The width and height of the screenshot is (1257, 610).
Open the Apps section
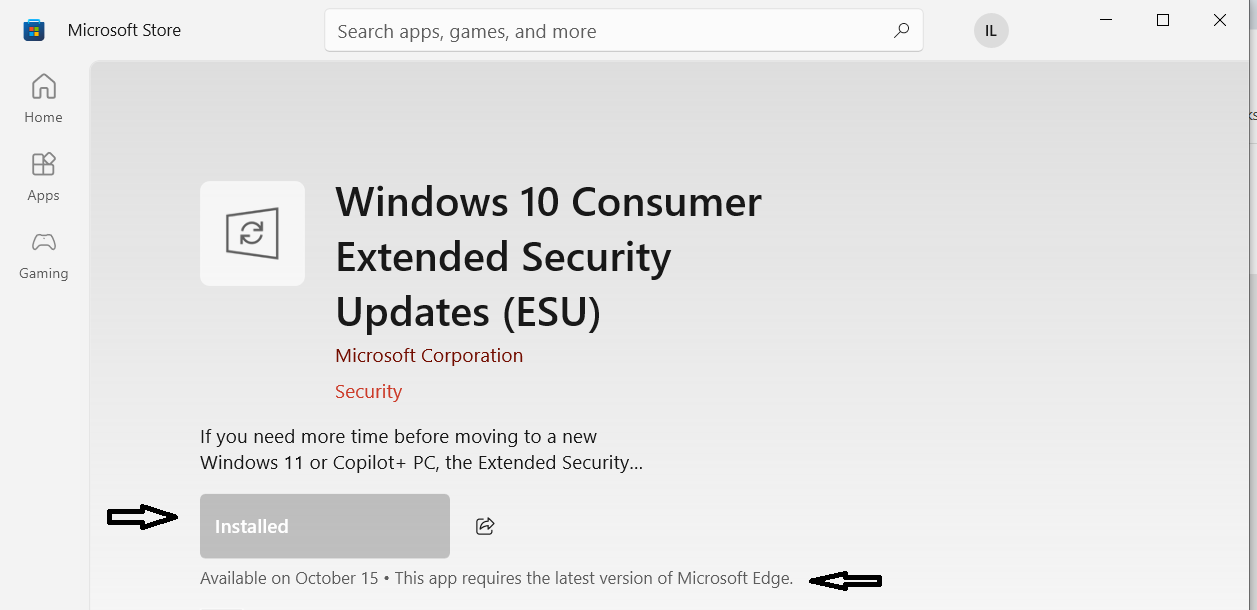(x=42, y=176)
